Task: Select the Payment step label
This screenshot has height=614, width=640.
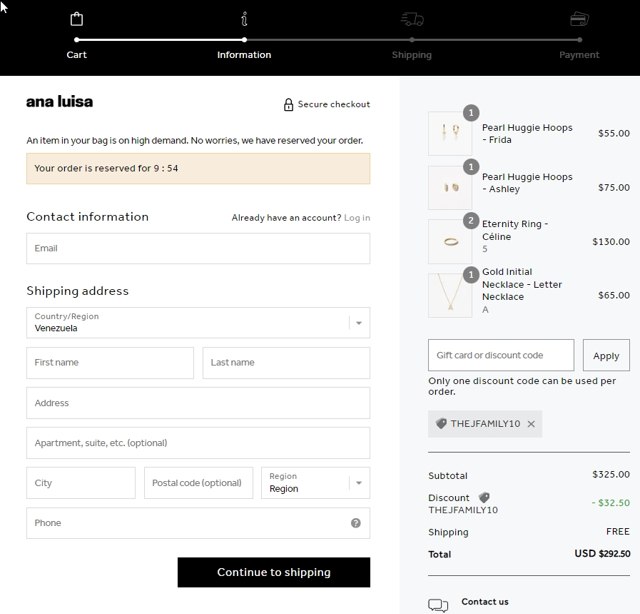Action: tap(579, 55)
